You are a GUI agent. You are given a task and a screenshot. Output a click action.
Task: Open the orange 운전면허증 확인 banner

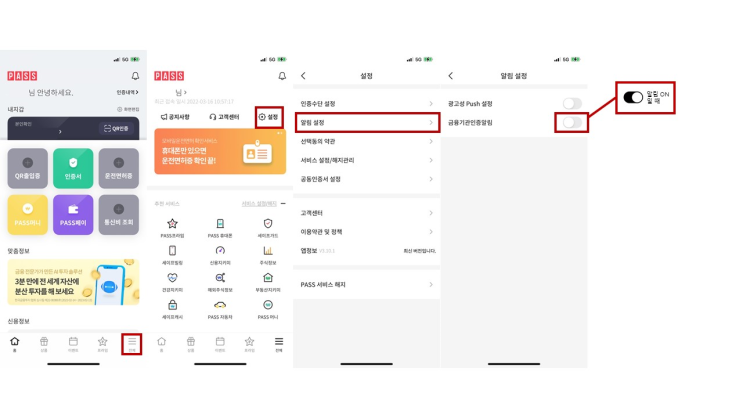point(220,152)
